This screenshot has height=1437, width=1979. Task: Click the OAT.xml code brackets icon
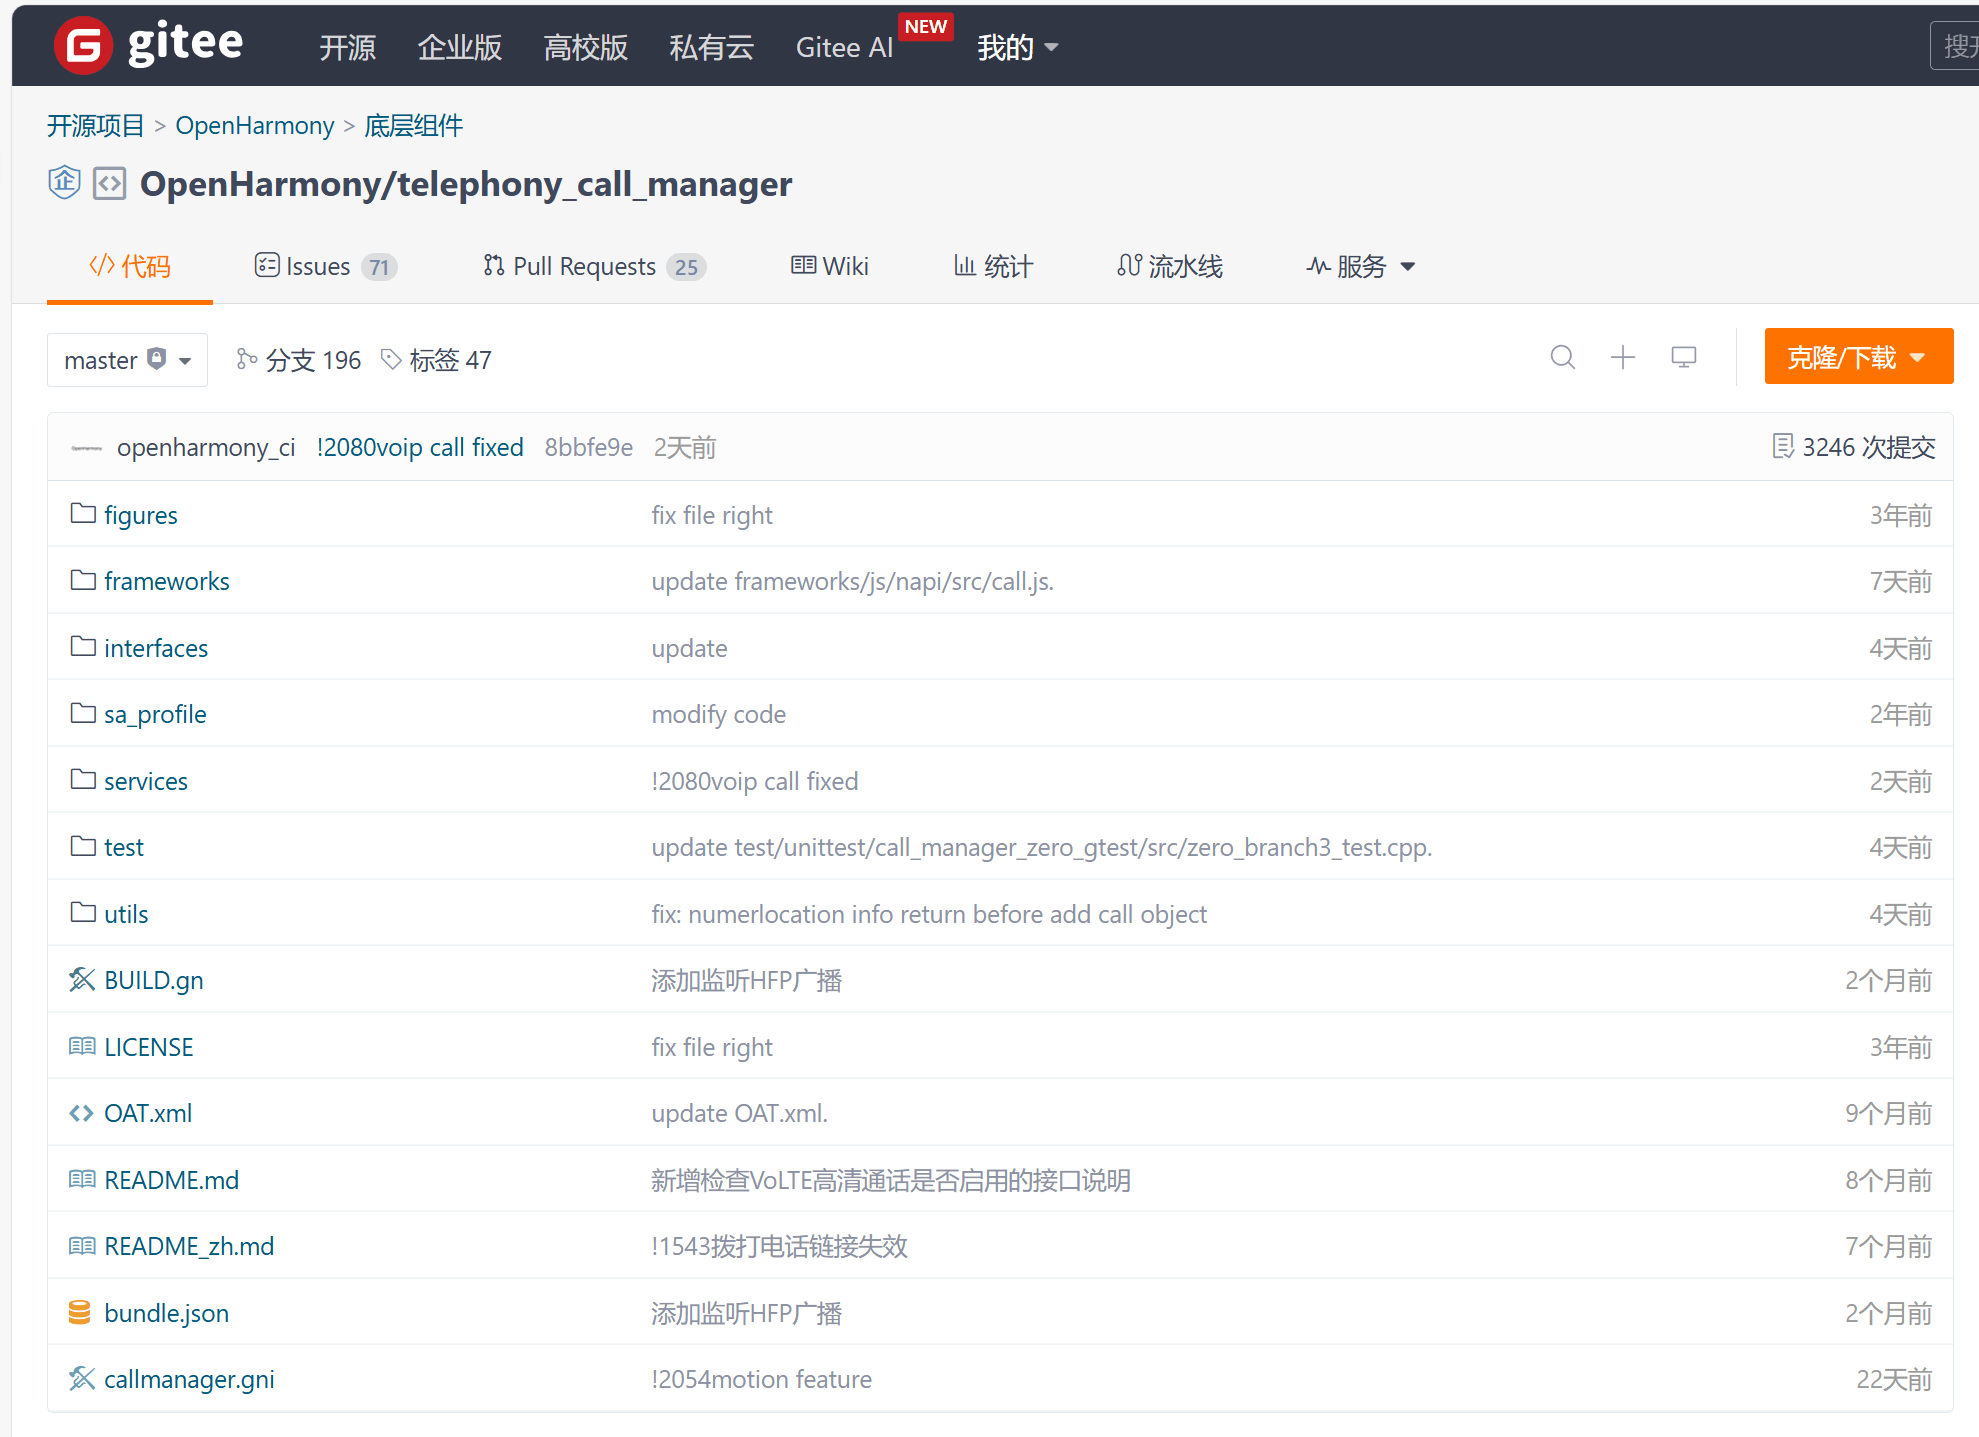[81, 1113]
